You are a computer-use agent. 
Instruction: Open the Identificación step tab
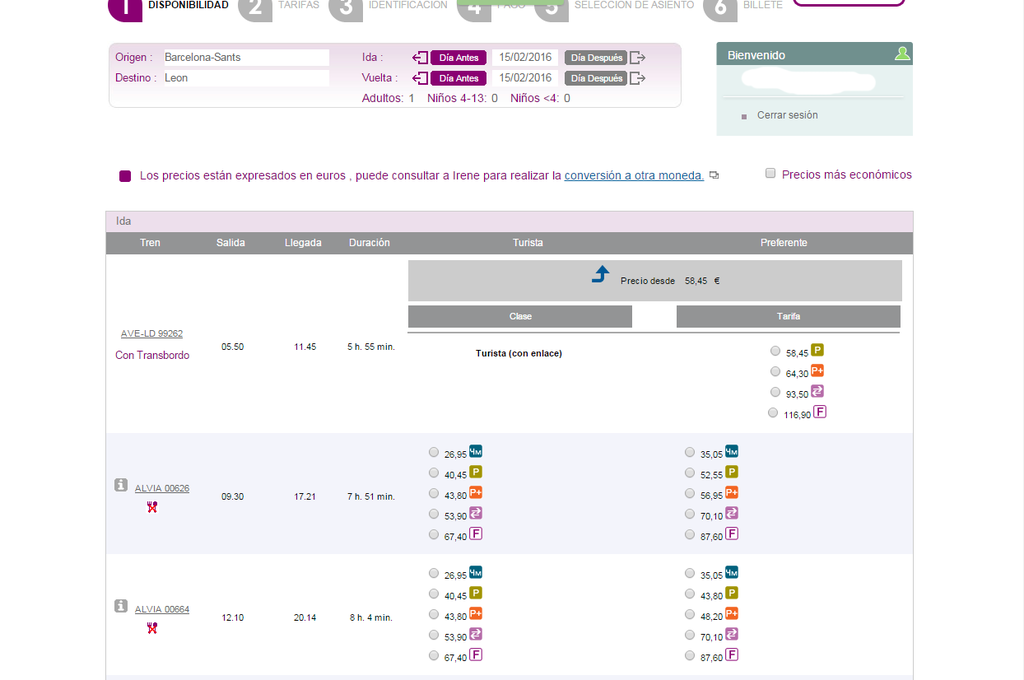(408, 5)
